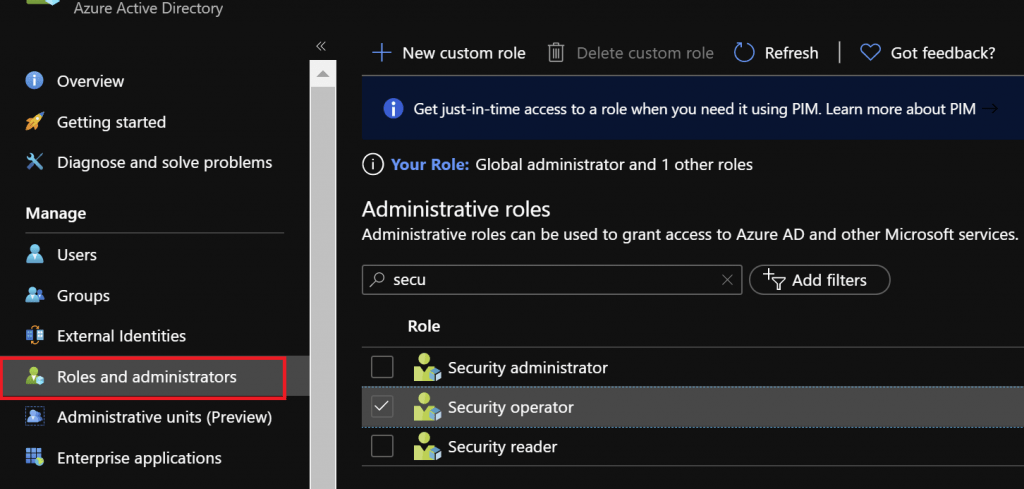Click the Roles and administrators icon
1024x489 pixels.
tap(34, 376)
